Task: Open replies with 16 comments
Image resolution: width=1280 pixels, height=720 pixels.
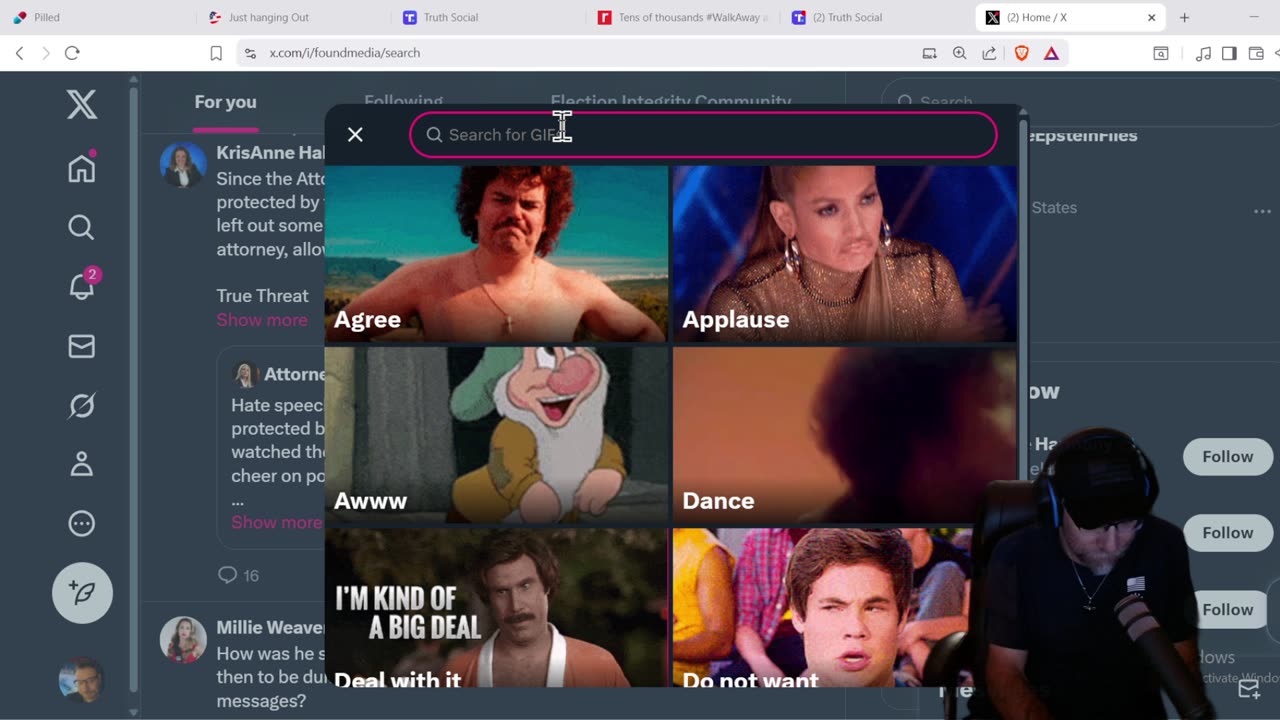Action: (x=238, y=575)
